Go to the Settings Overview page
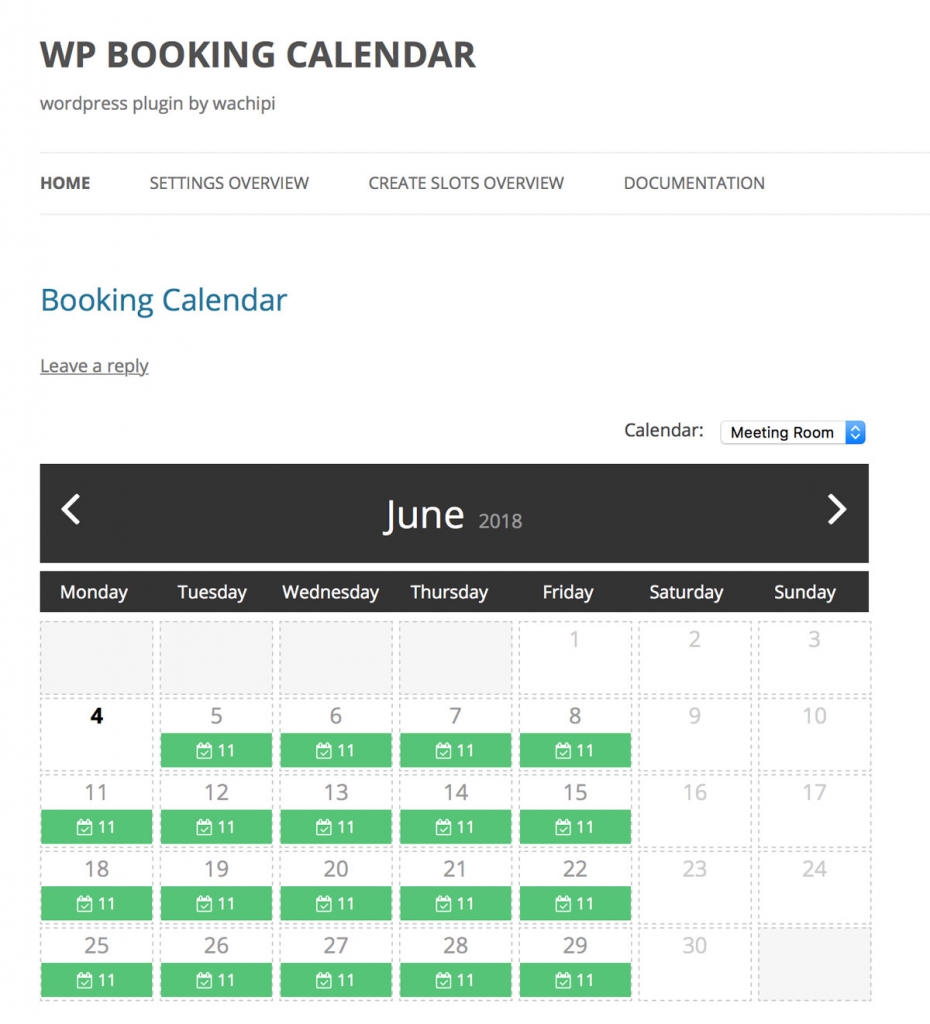 (228, 183)
